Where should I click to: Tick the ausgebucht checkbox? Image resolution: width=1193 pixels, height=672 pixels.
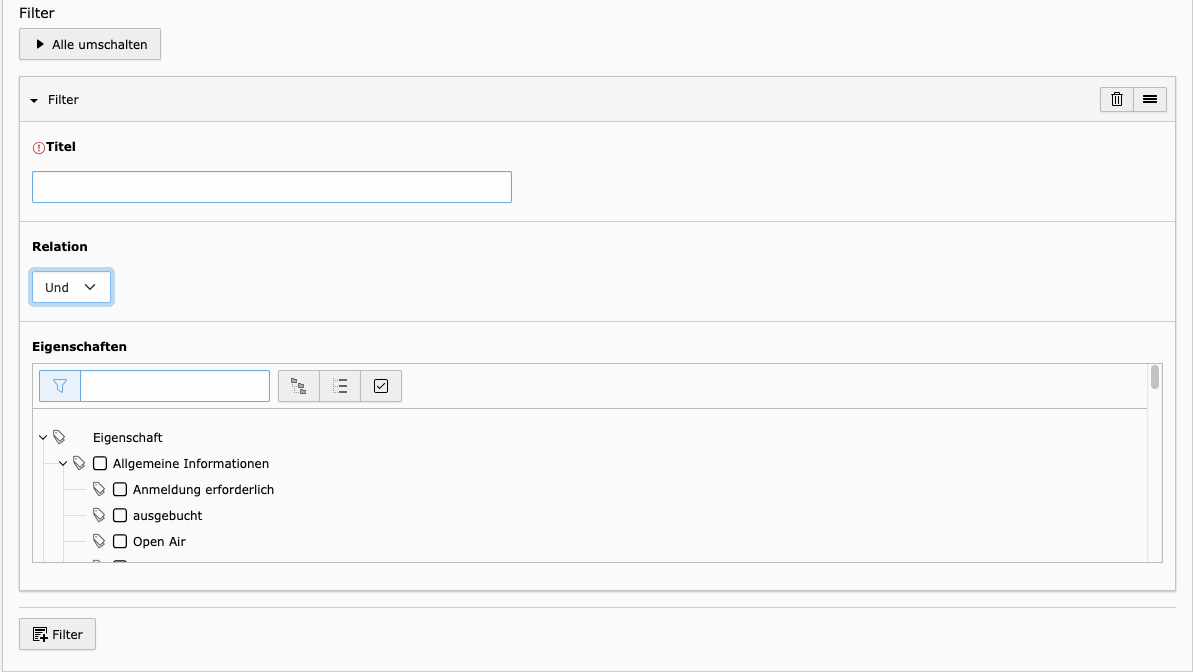point(120,516)
